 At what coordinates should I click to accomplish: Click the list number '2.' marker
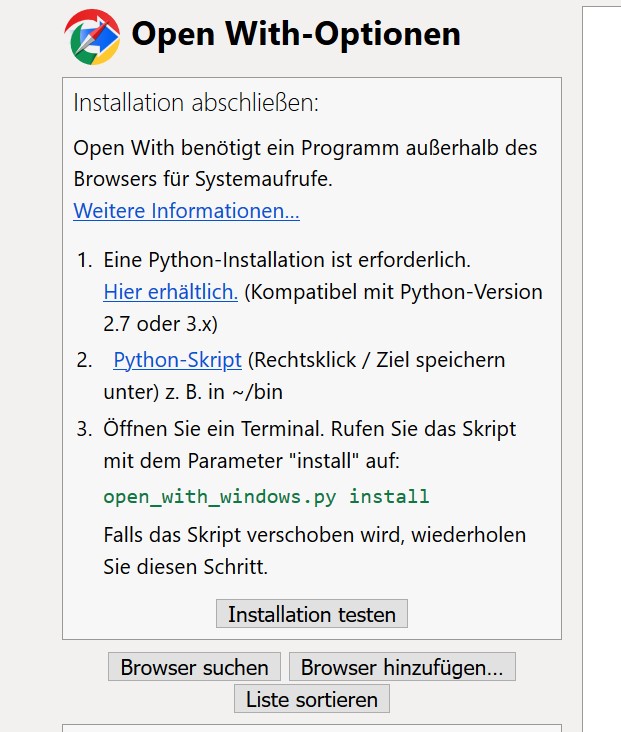coord(85,360)
